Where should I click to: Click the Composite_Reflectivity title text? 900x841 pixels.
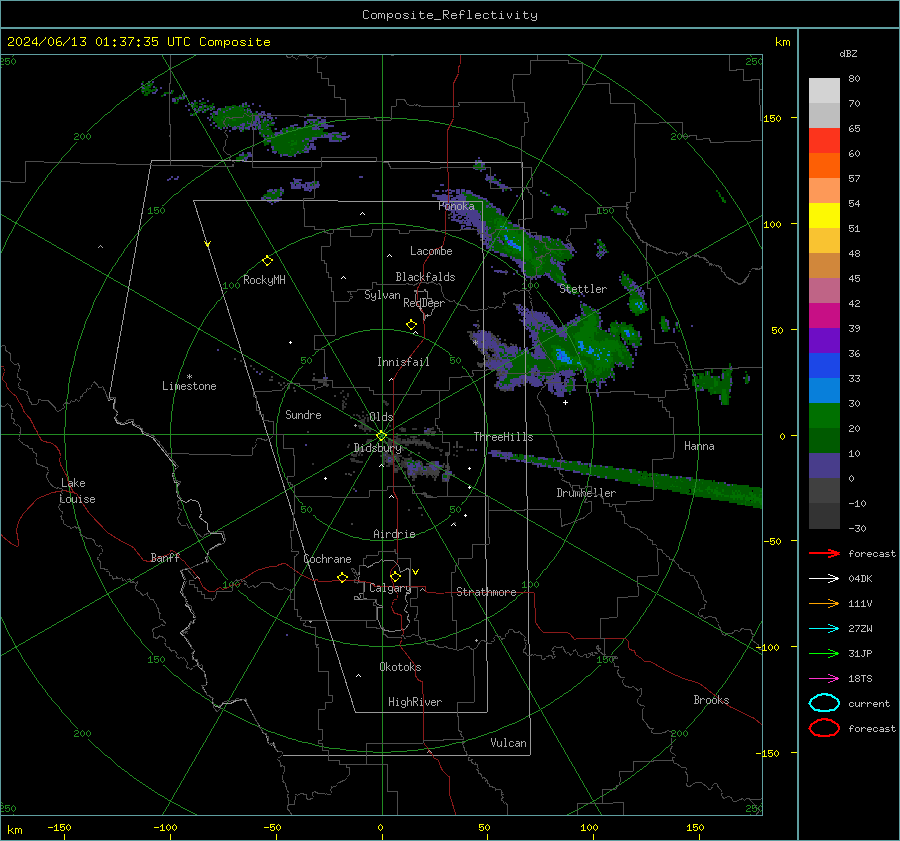coord(450,15)
